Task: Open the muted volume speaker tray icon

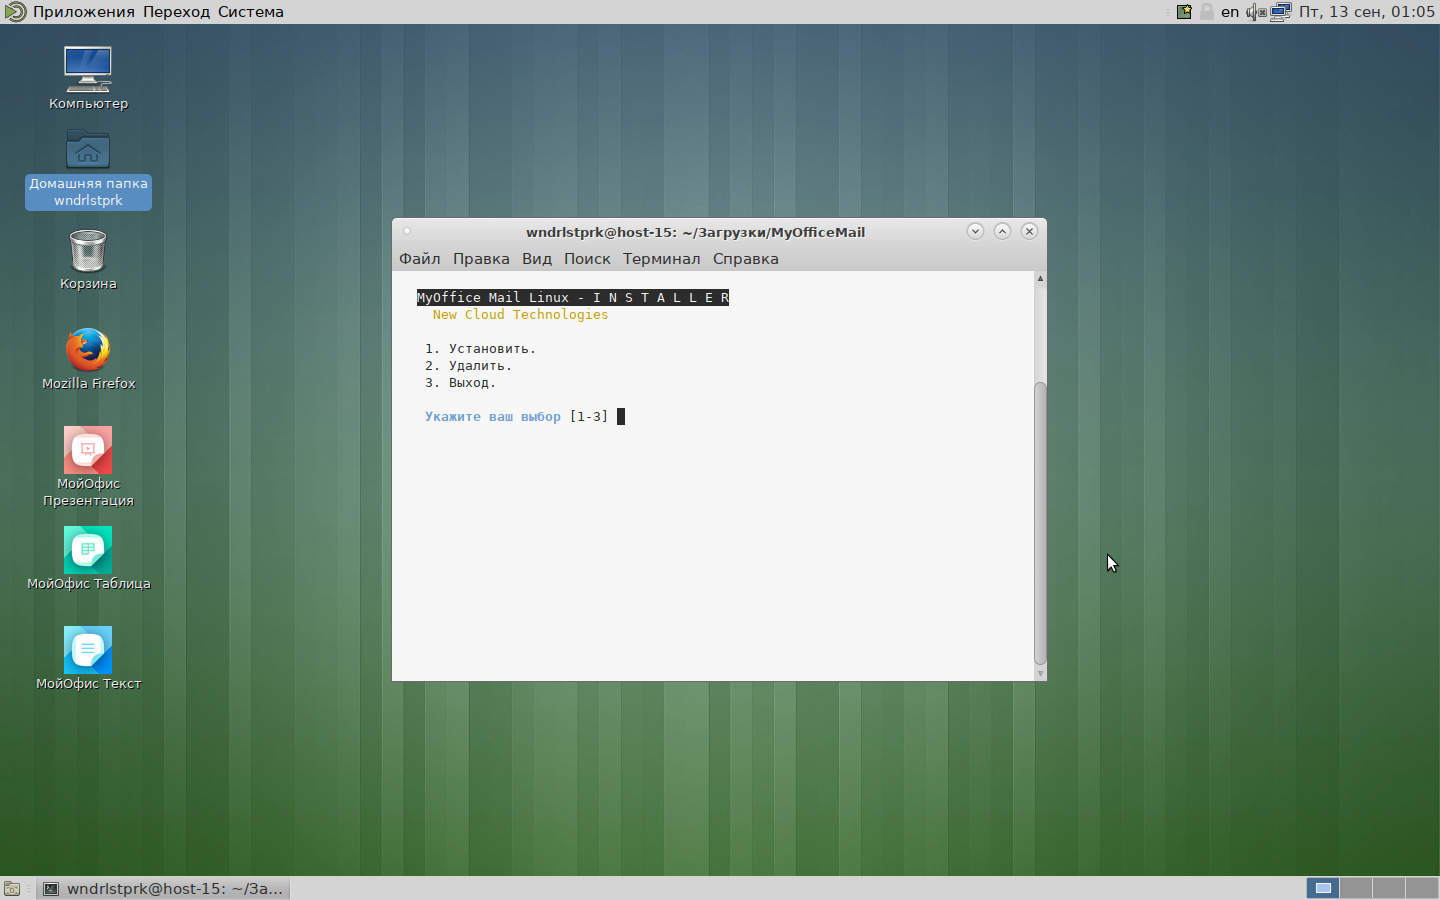Action: pyautogui.click(x=1256, y=12)
